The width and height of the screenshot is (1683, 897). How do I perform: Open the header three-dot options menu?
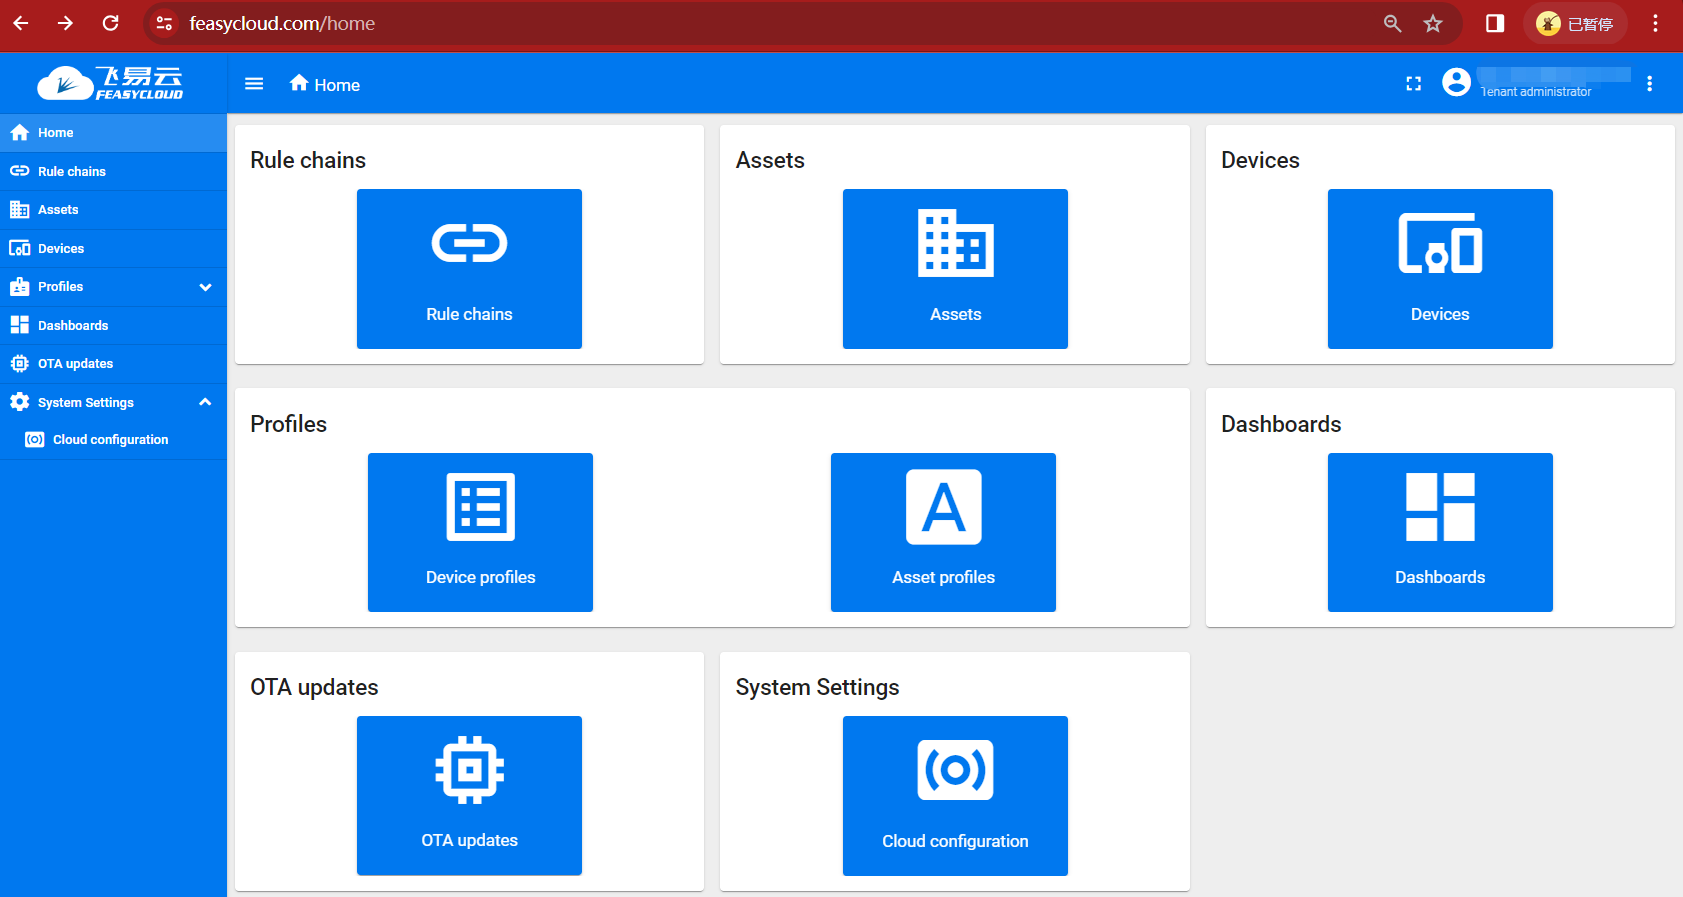1649,84
